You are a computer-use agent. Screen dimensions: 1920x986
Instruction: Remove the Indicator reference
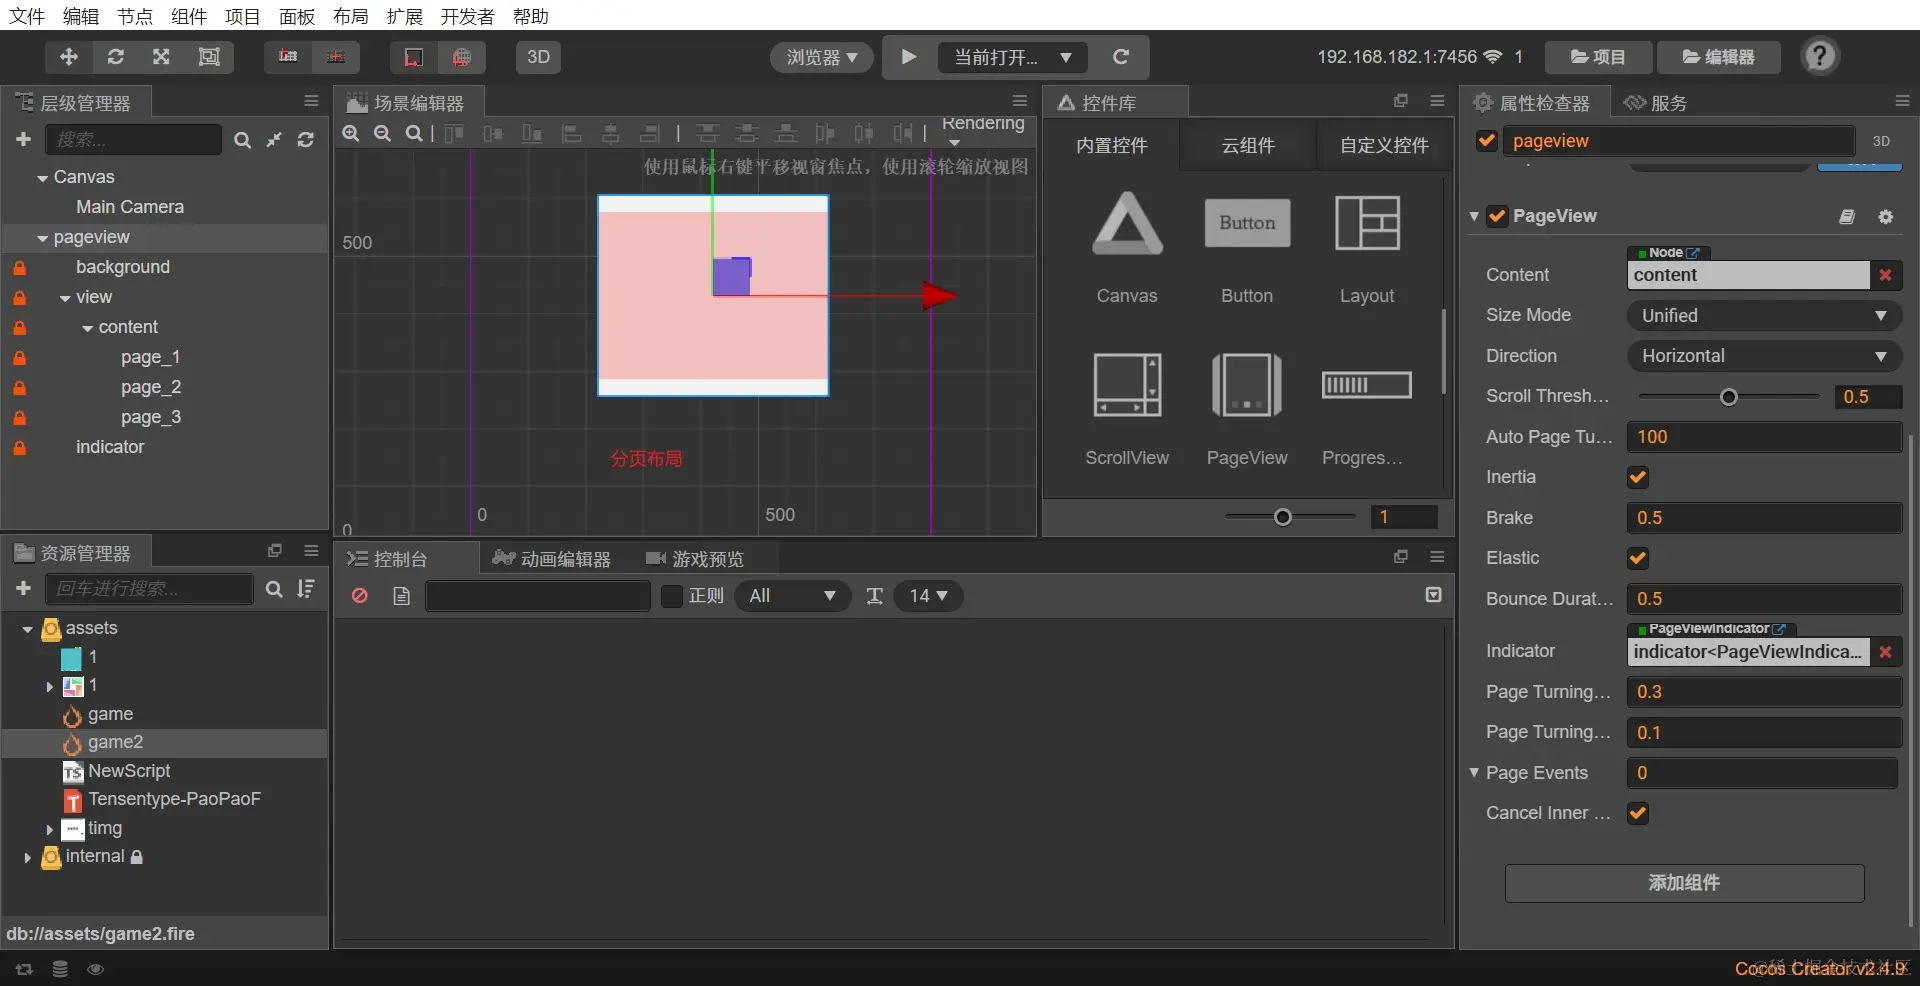[1885, 652]
